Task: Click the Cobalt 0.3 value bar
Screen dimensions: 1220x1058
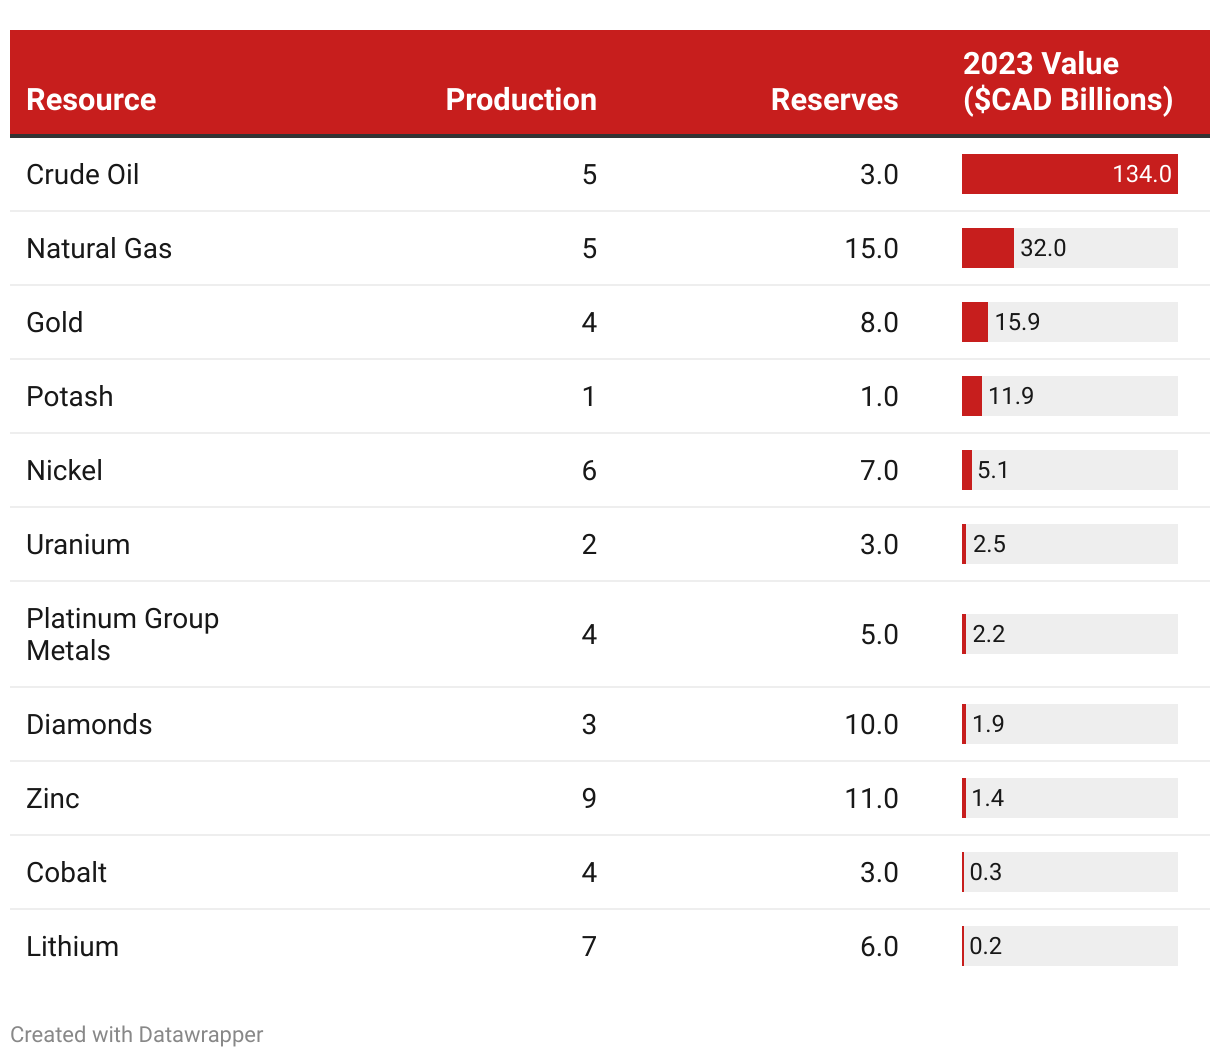Action: click(1069, 872)
